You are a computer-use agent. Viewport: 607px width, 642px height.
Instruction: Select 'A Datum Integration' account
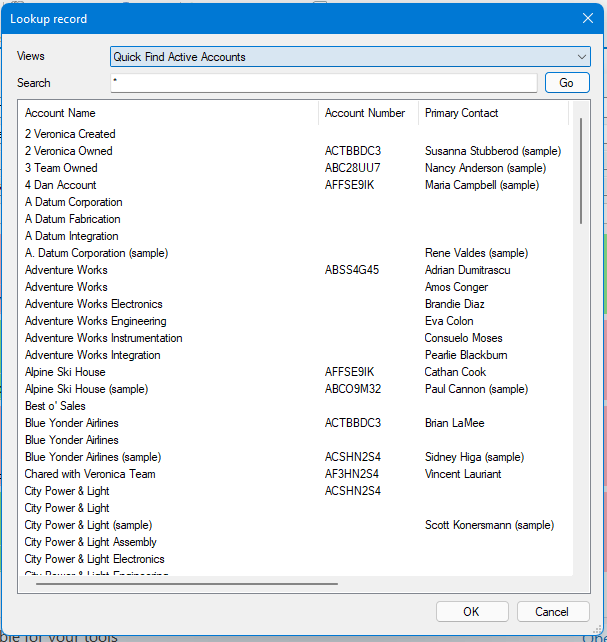click(x=72, y=236)
